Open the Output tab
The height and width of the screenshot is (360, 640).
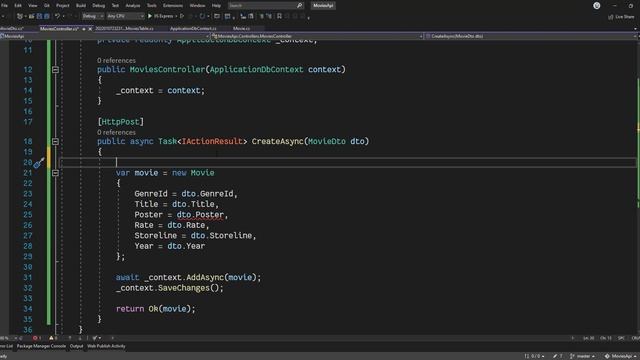(x=76, y=346)
